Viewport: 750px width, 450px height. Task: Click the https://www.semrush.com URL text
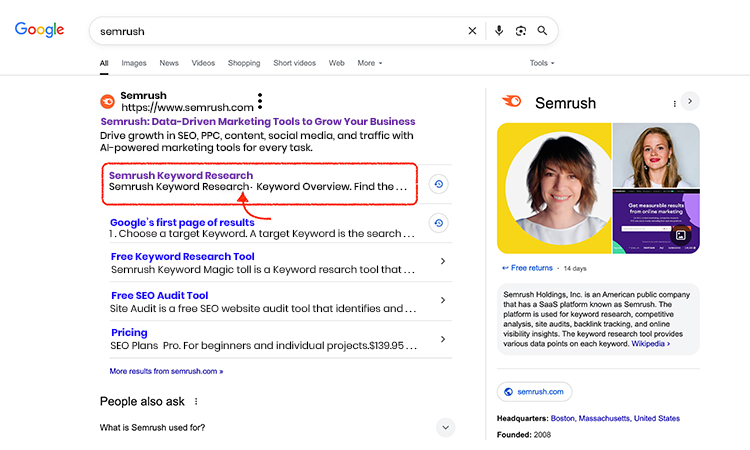pyautogui.click(x=187, y=108)
